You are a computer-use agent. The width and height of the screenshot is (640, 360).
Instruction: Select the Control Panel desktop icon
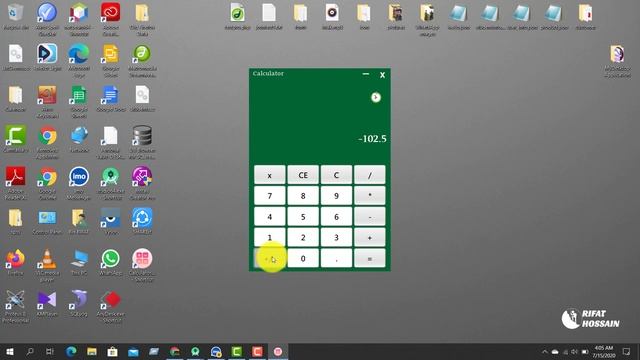coord(47,222)
